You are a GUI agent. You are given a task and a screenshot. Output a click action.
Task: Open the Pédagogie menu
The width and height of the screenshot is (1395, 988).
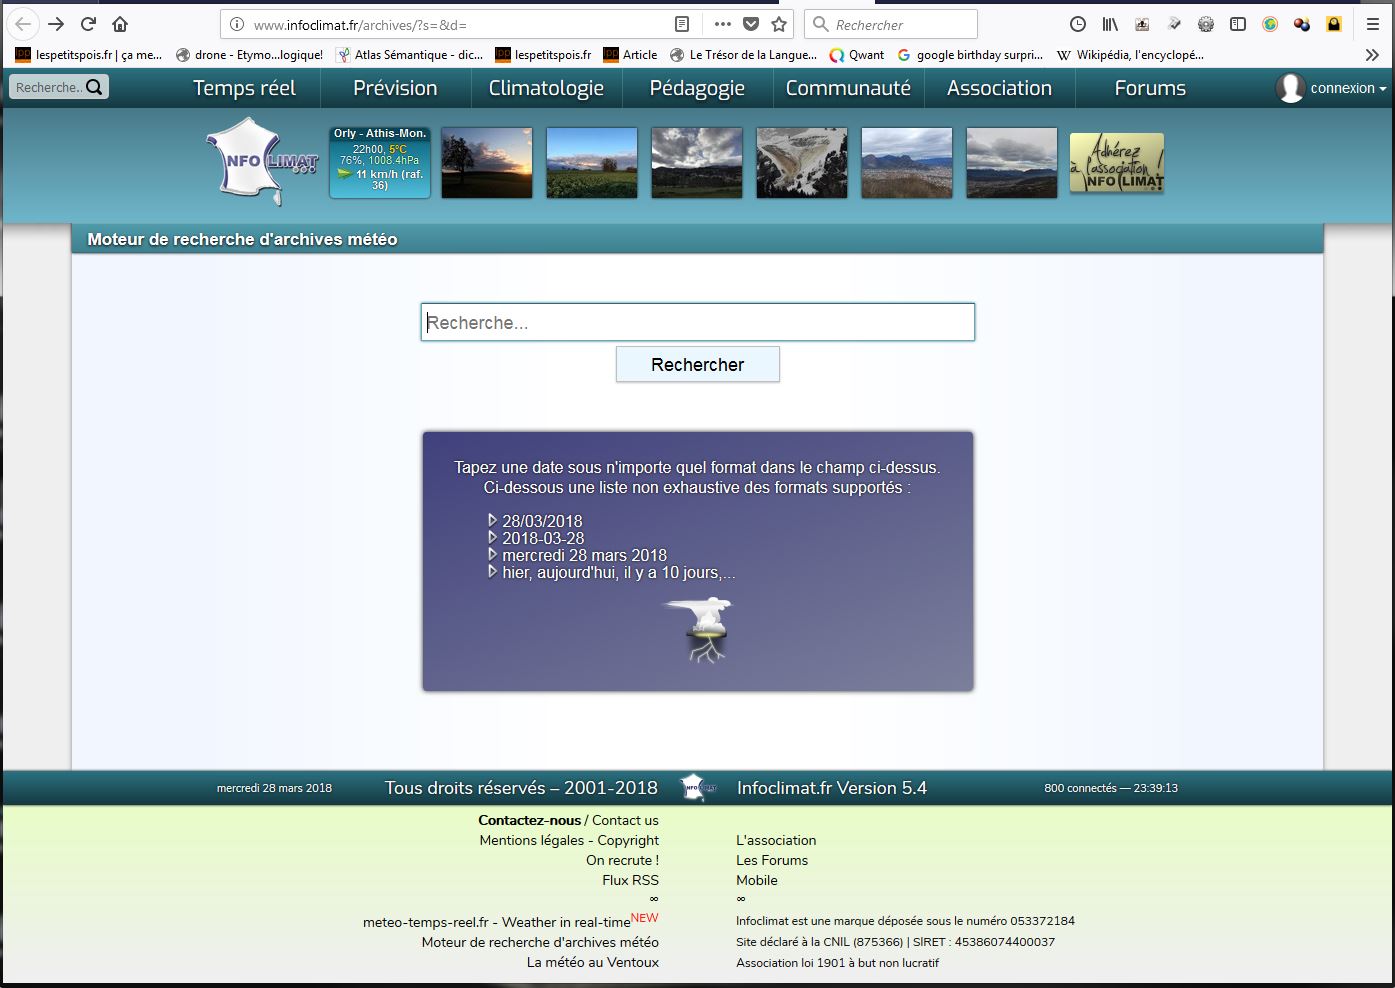tap(697, 88)
